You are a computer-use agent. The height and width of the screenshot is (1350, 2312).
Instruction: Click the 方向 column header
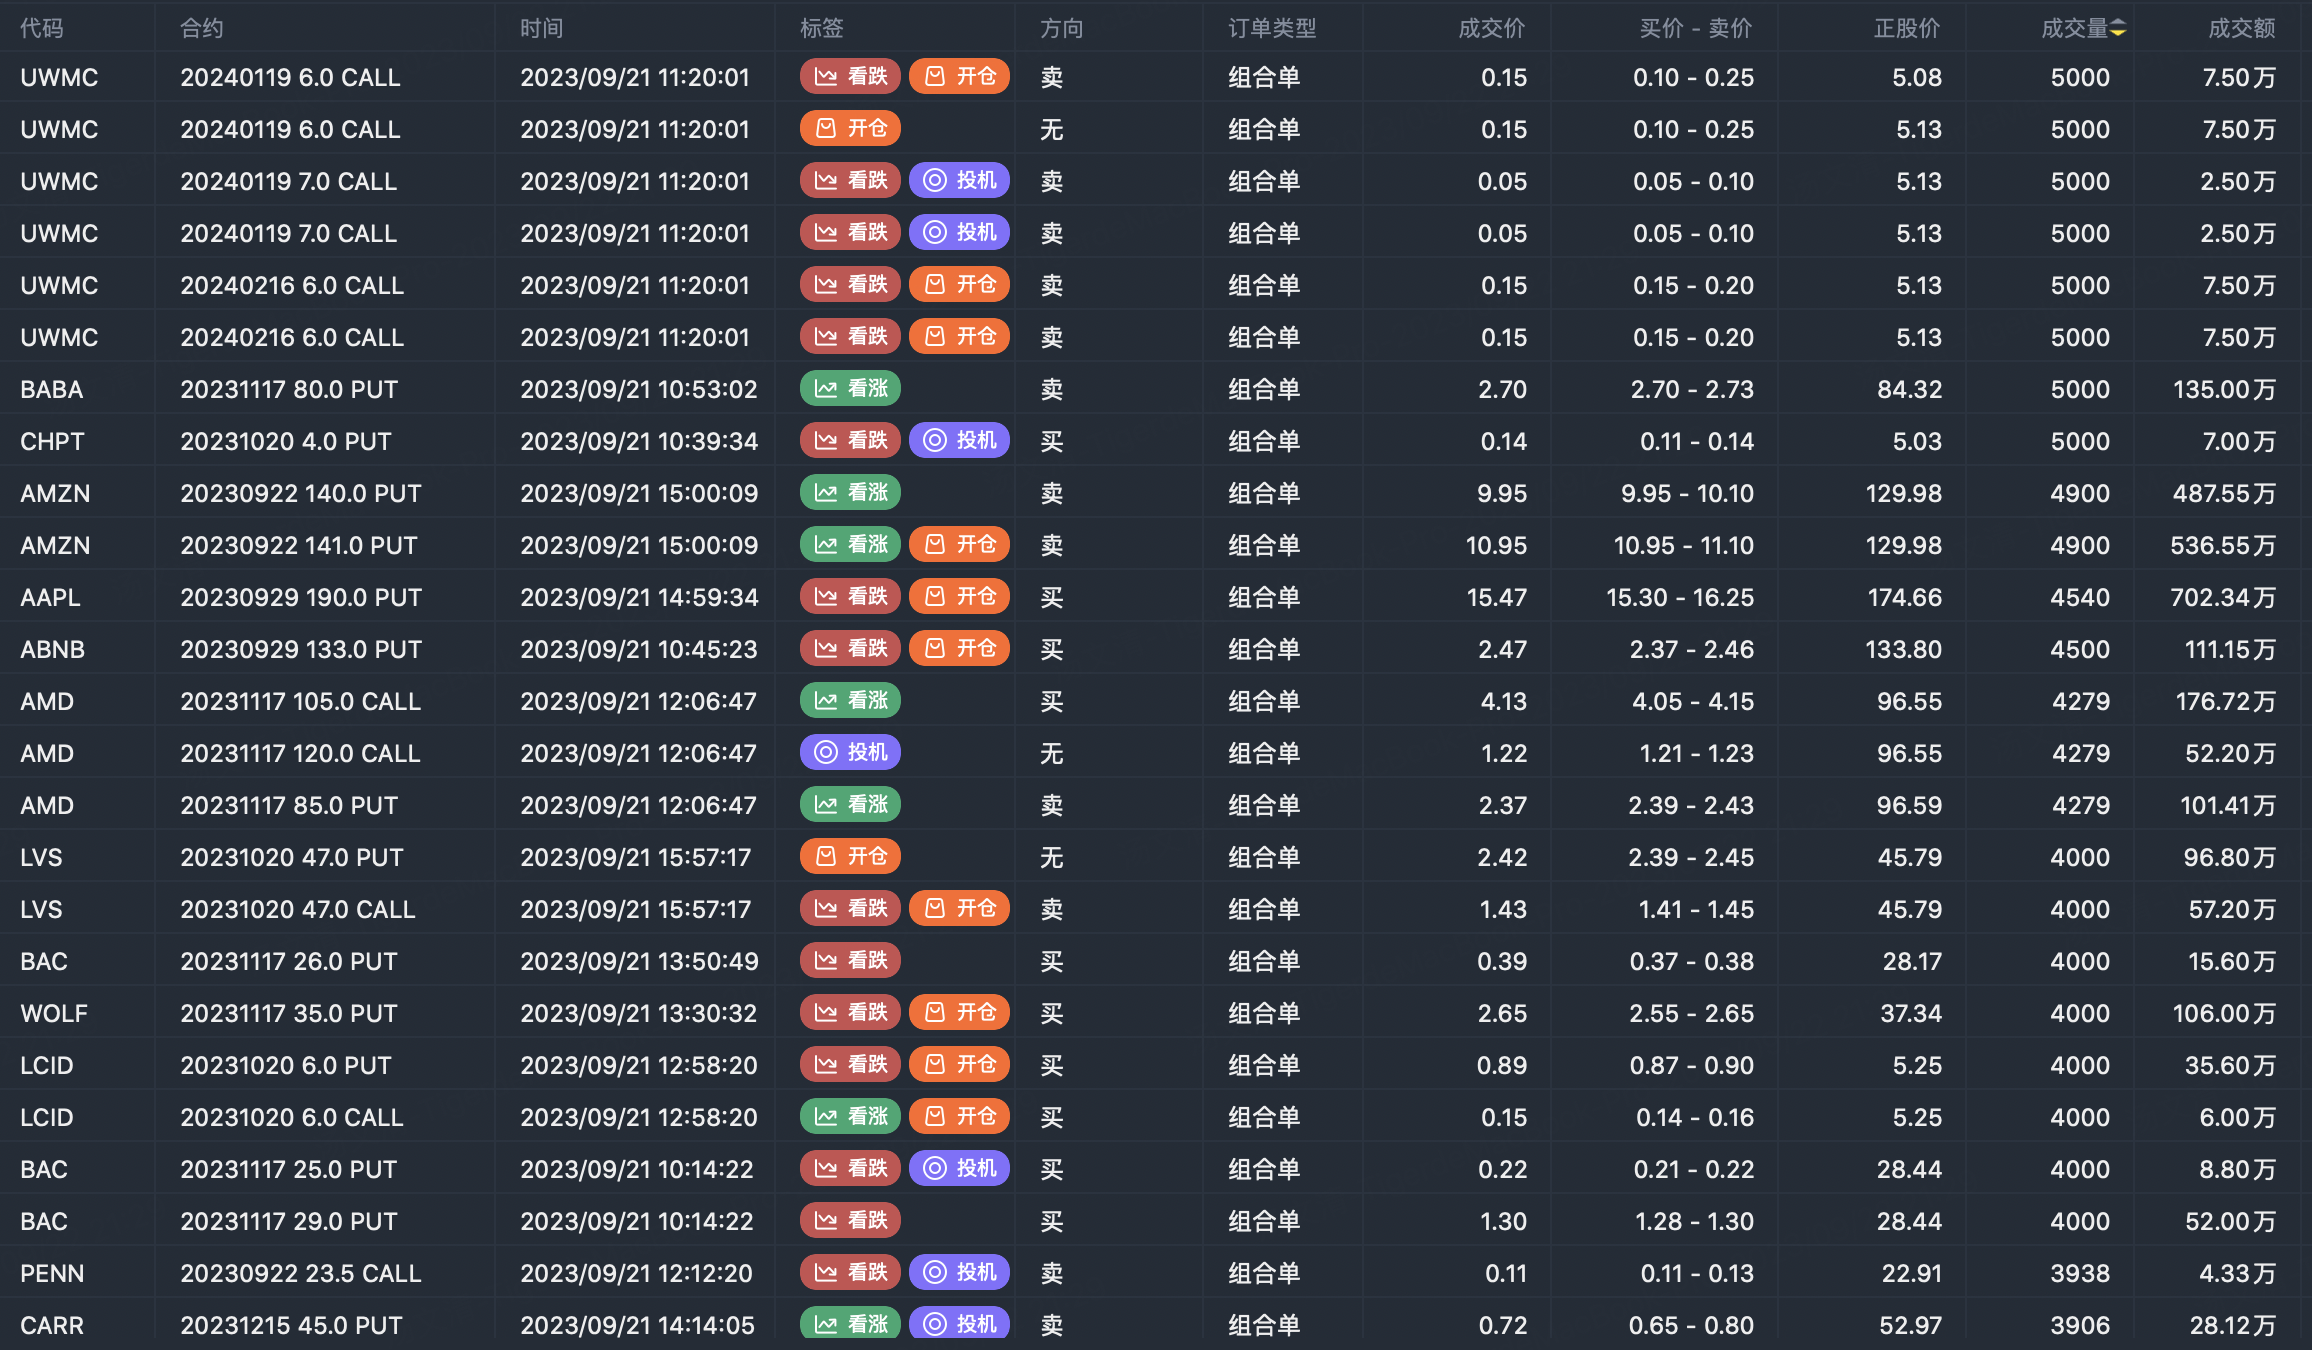(x=1062, y=29)
